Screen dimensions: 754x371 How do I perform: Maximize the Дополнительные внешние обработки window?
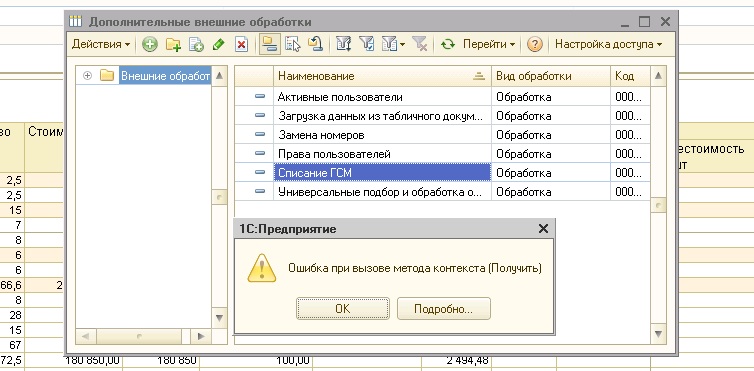click(644, 22)
